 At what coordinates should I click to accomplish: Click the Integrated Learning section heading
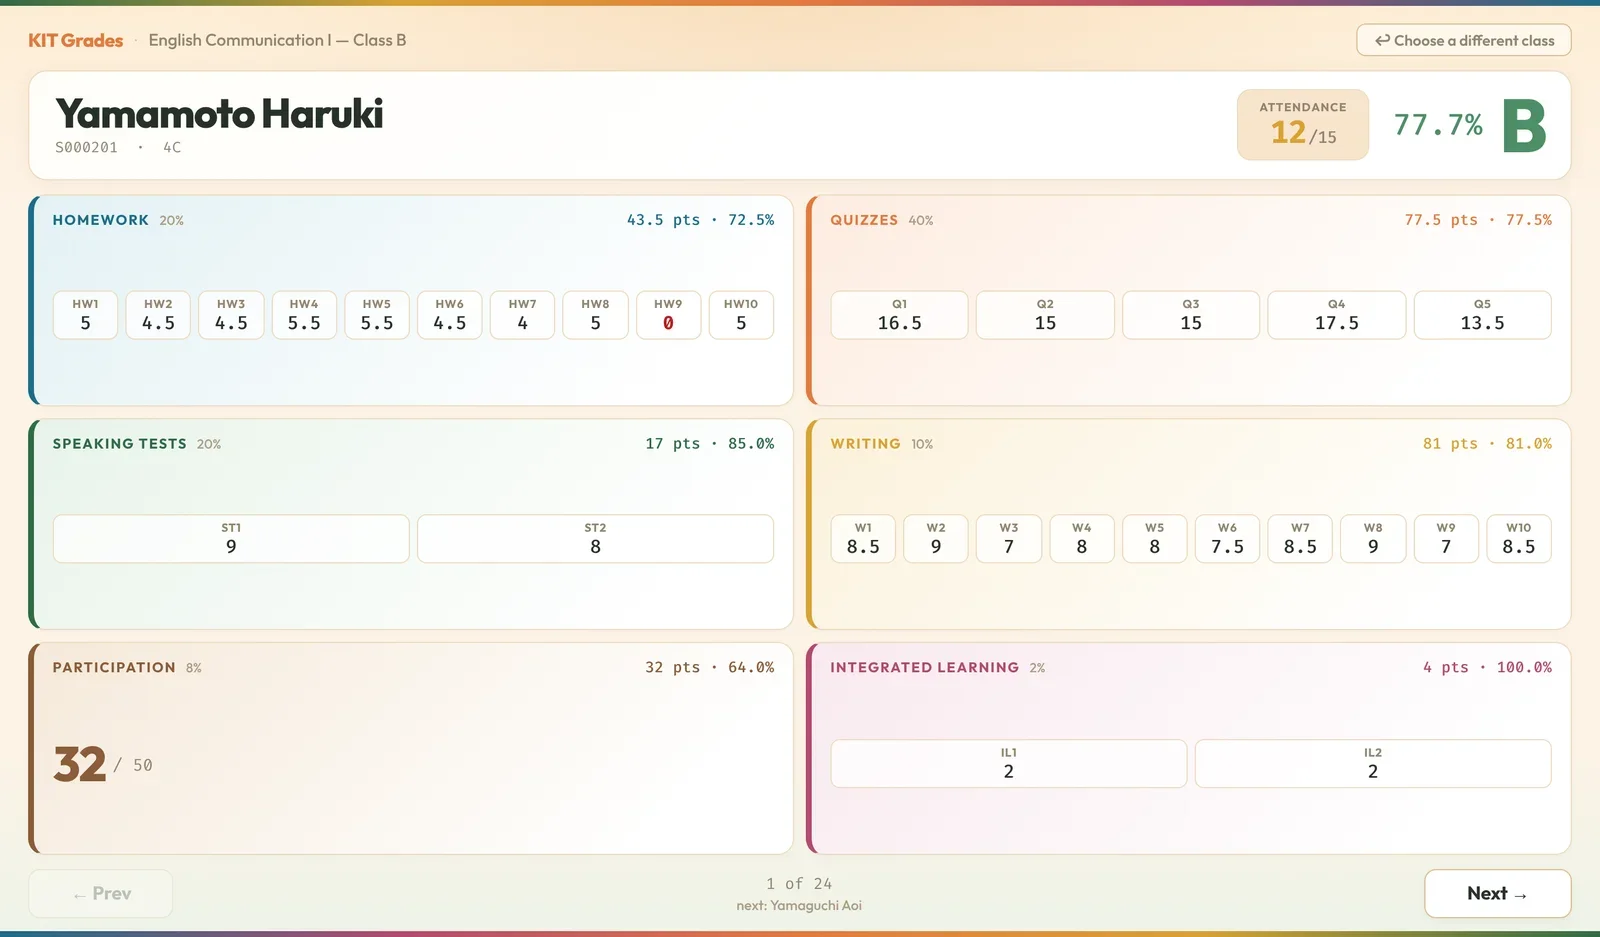pyautogui.click(x=925, y=668)
